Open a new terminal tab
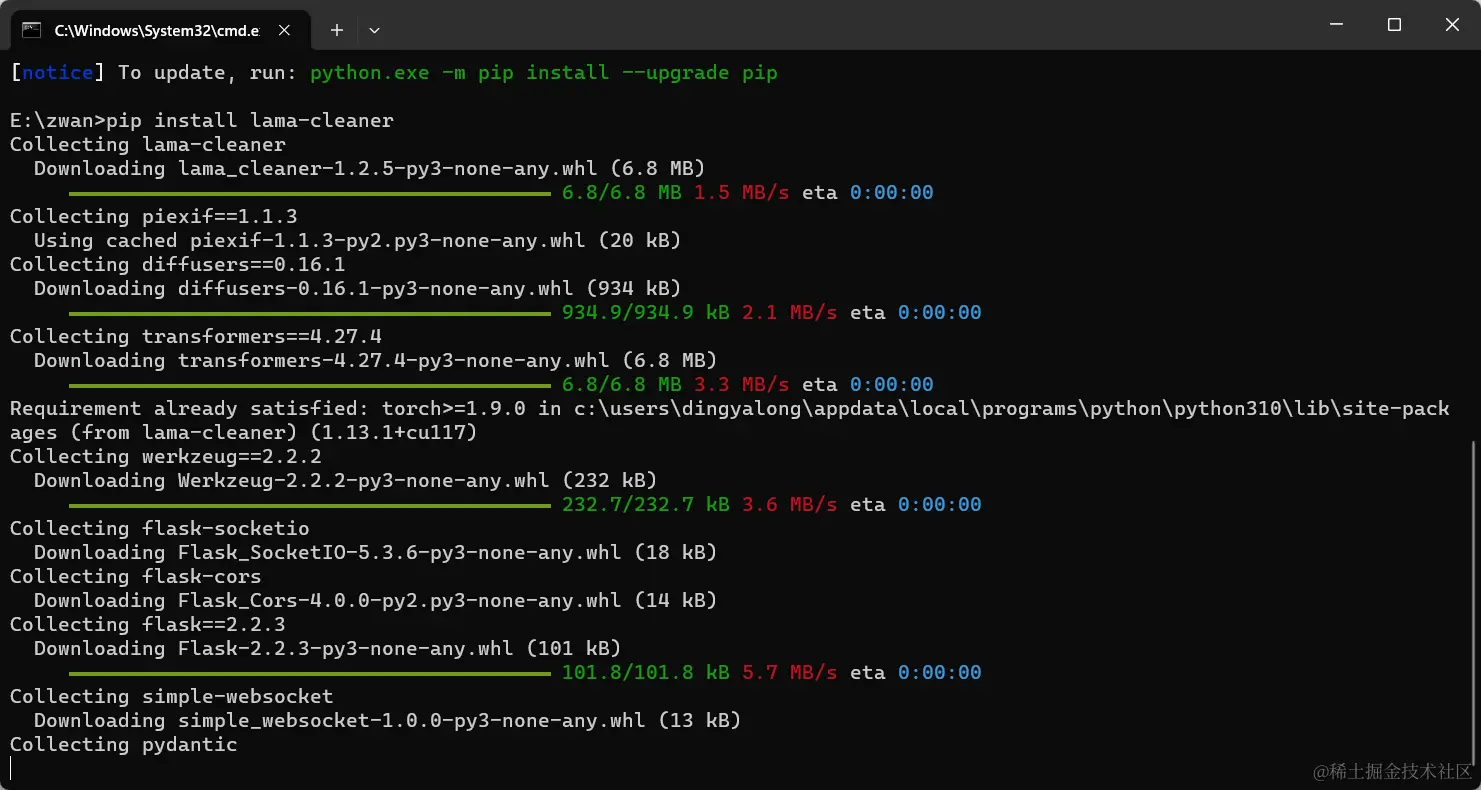This screenshot has width=1481, height=790. coord(336,30)
